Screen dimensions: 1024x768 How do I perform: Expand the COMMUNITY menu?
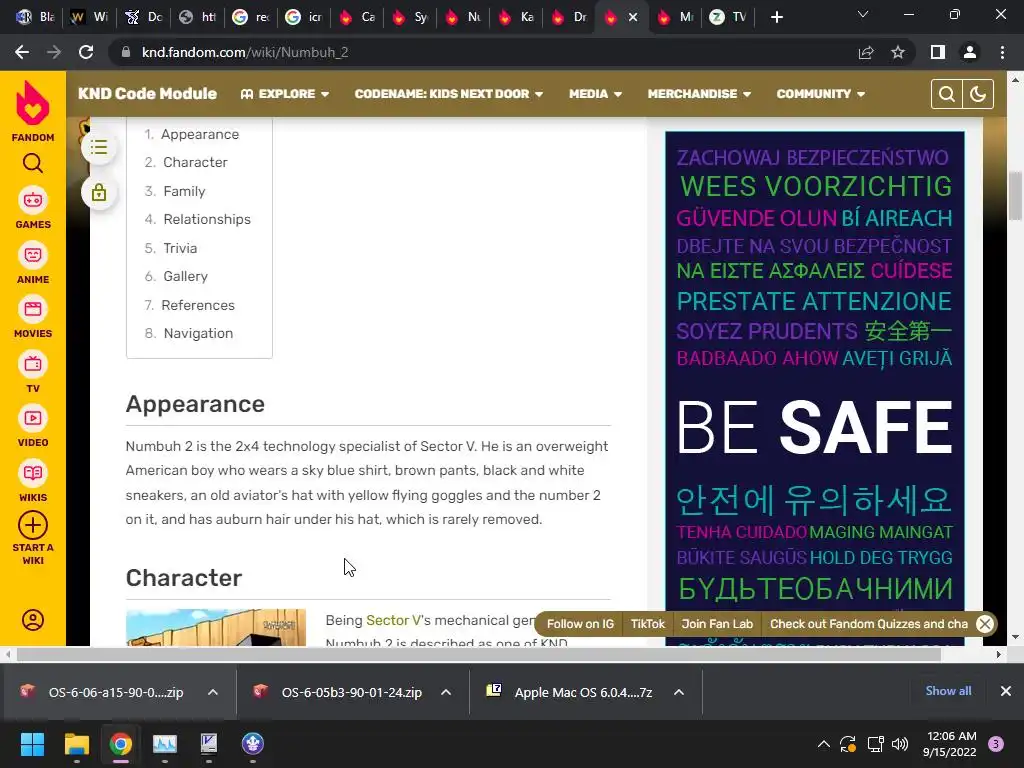(821, 94)
